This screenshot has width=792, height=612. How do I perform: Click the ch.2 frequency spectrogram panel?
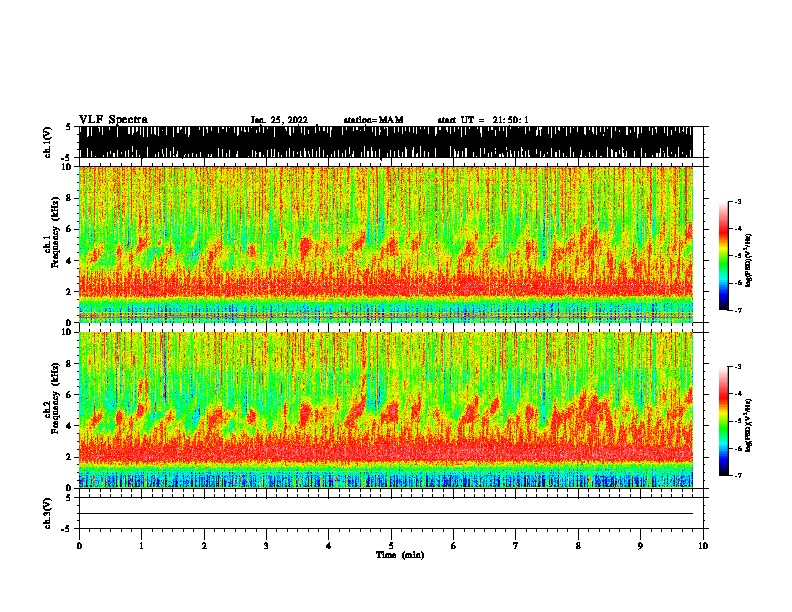click(x=386, y=410)
